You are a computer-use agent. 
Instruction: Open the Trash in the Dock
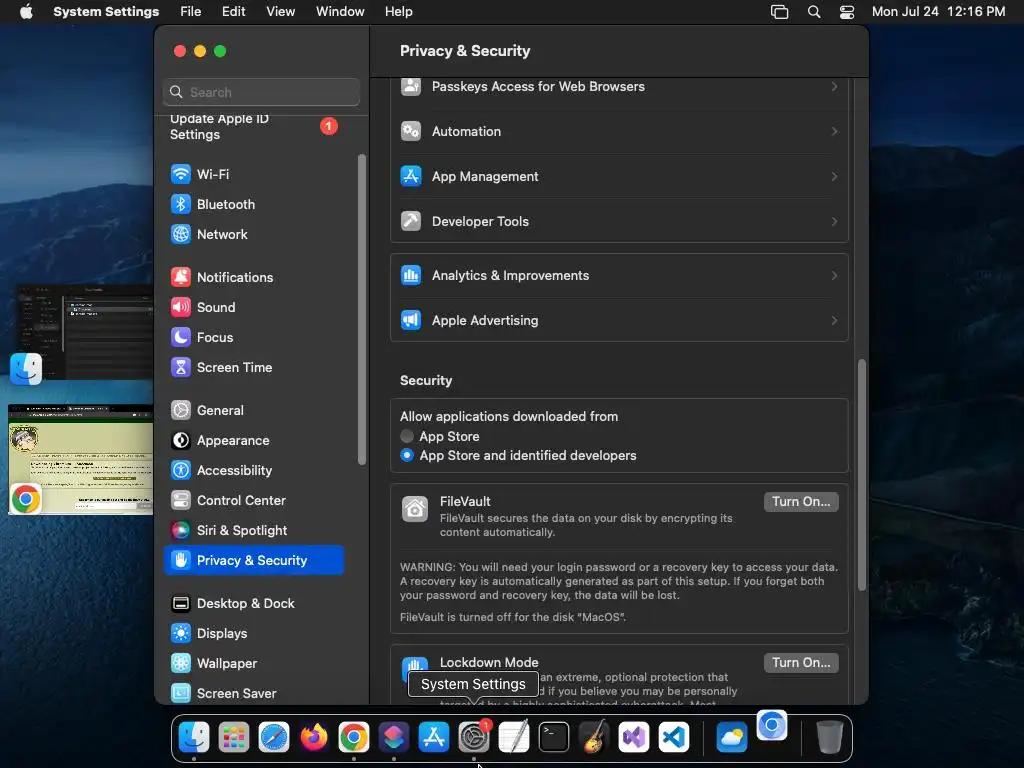[829, 738]
